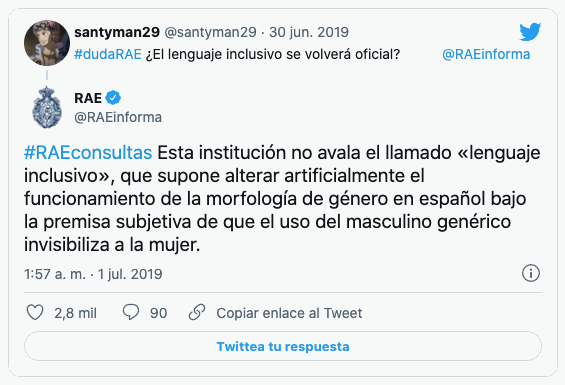Viewport: 565px width, 385px height.
Task: Click the @santyman29 handle
Action: pyautogui.click(x=210, y=32)
